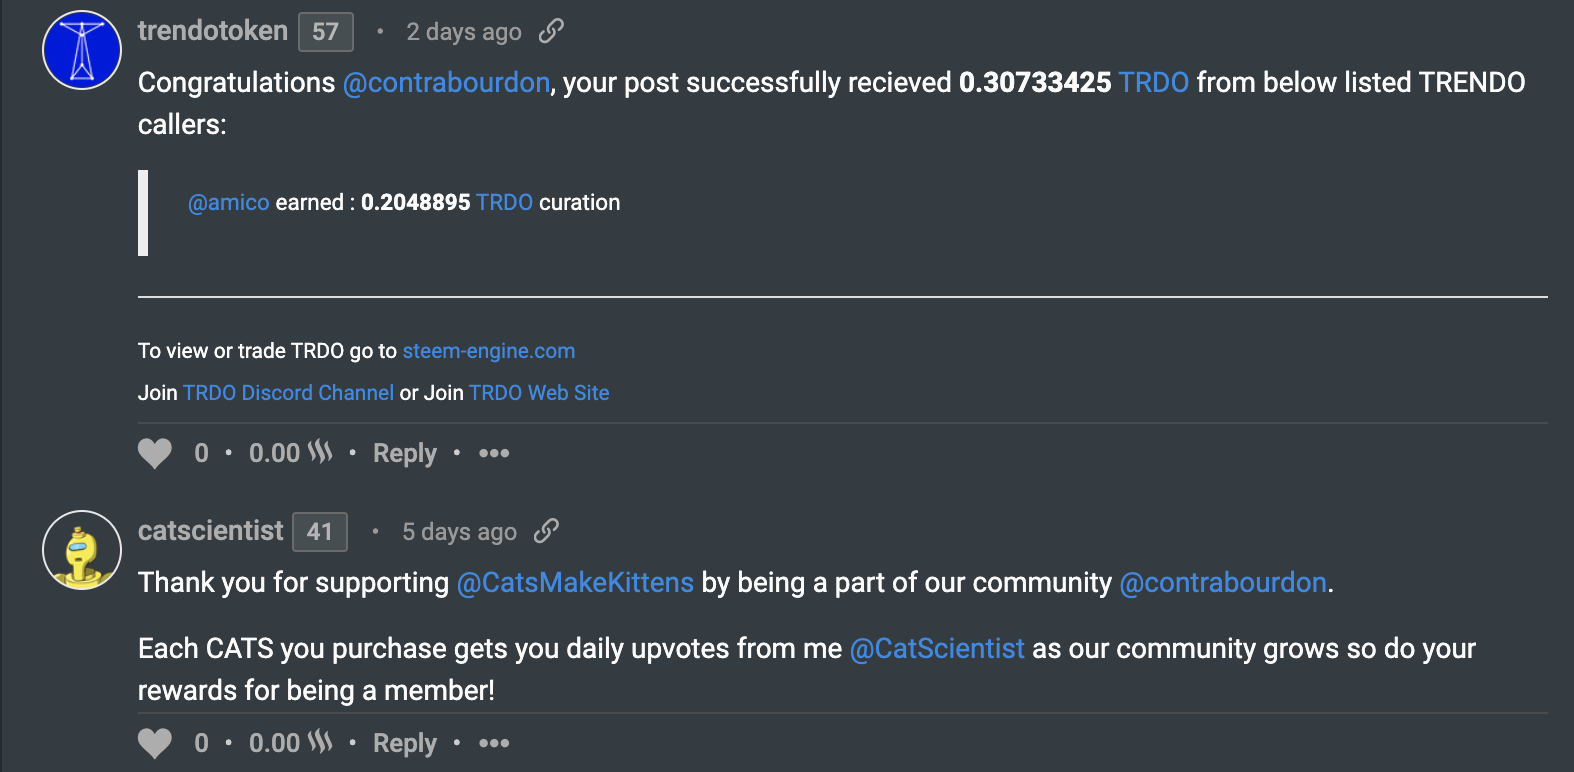The width and height of the screenshot is (1574, 772).
Task: Open @contrabourdon's profile link
Action: (x=446, y=82)
